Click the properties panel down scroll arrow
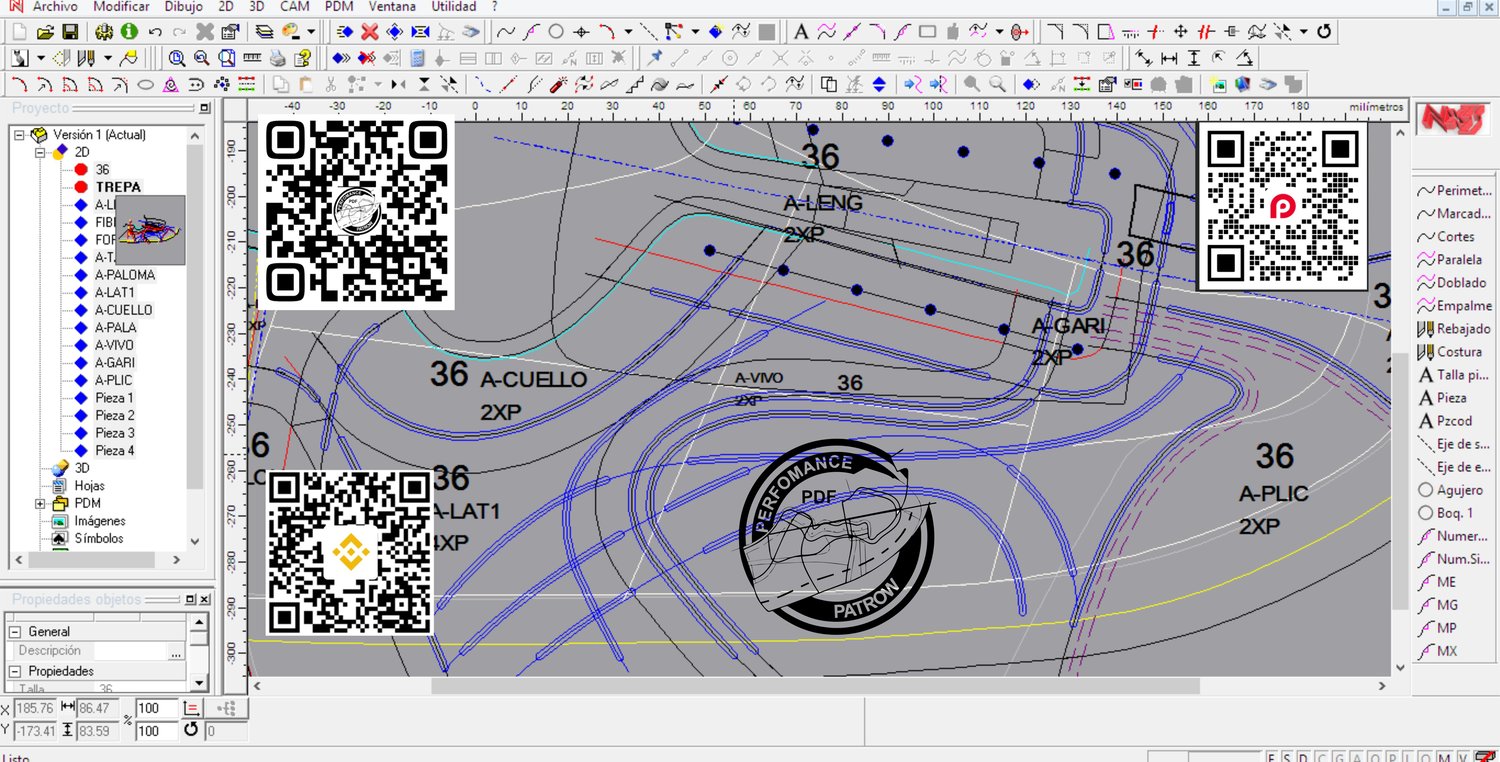Image resolution: width=1500 pixels, height=762 pixels. [198, 684]
